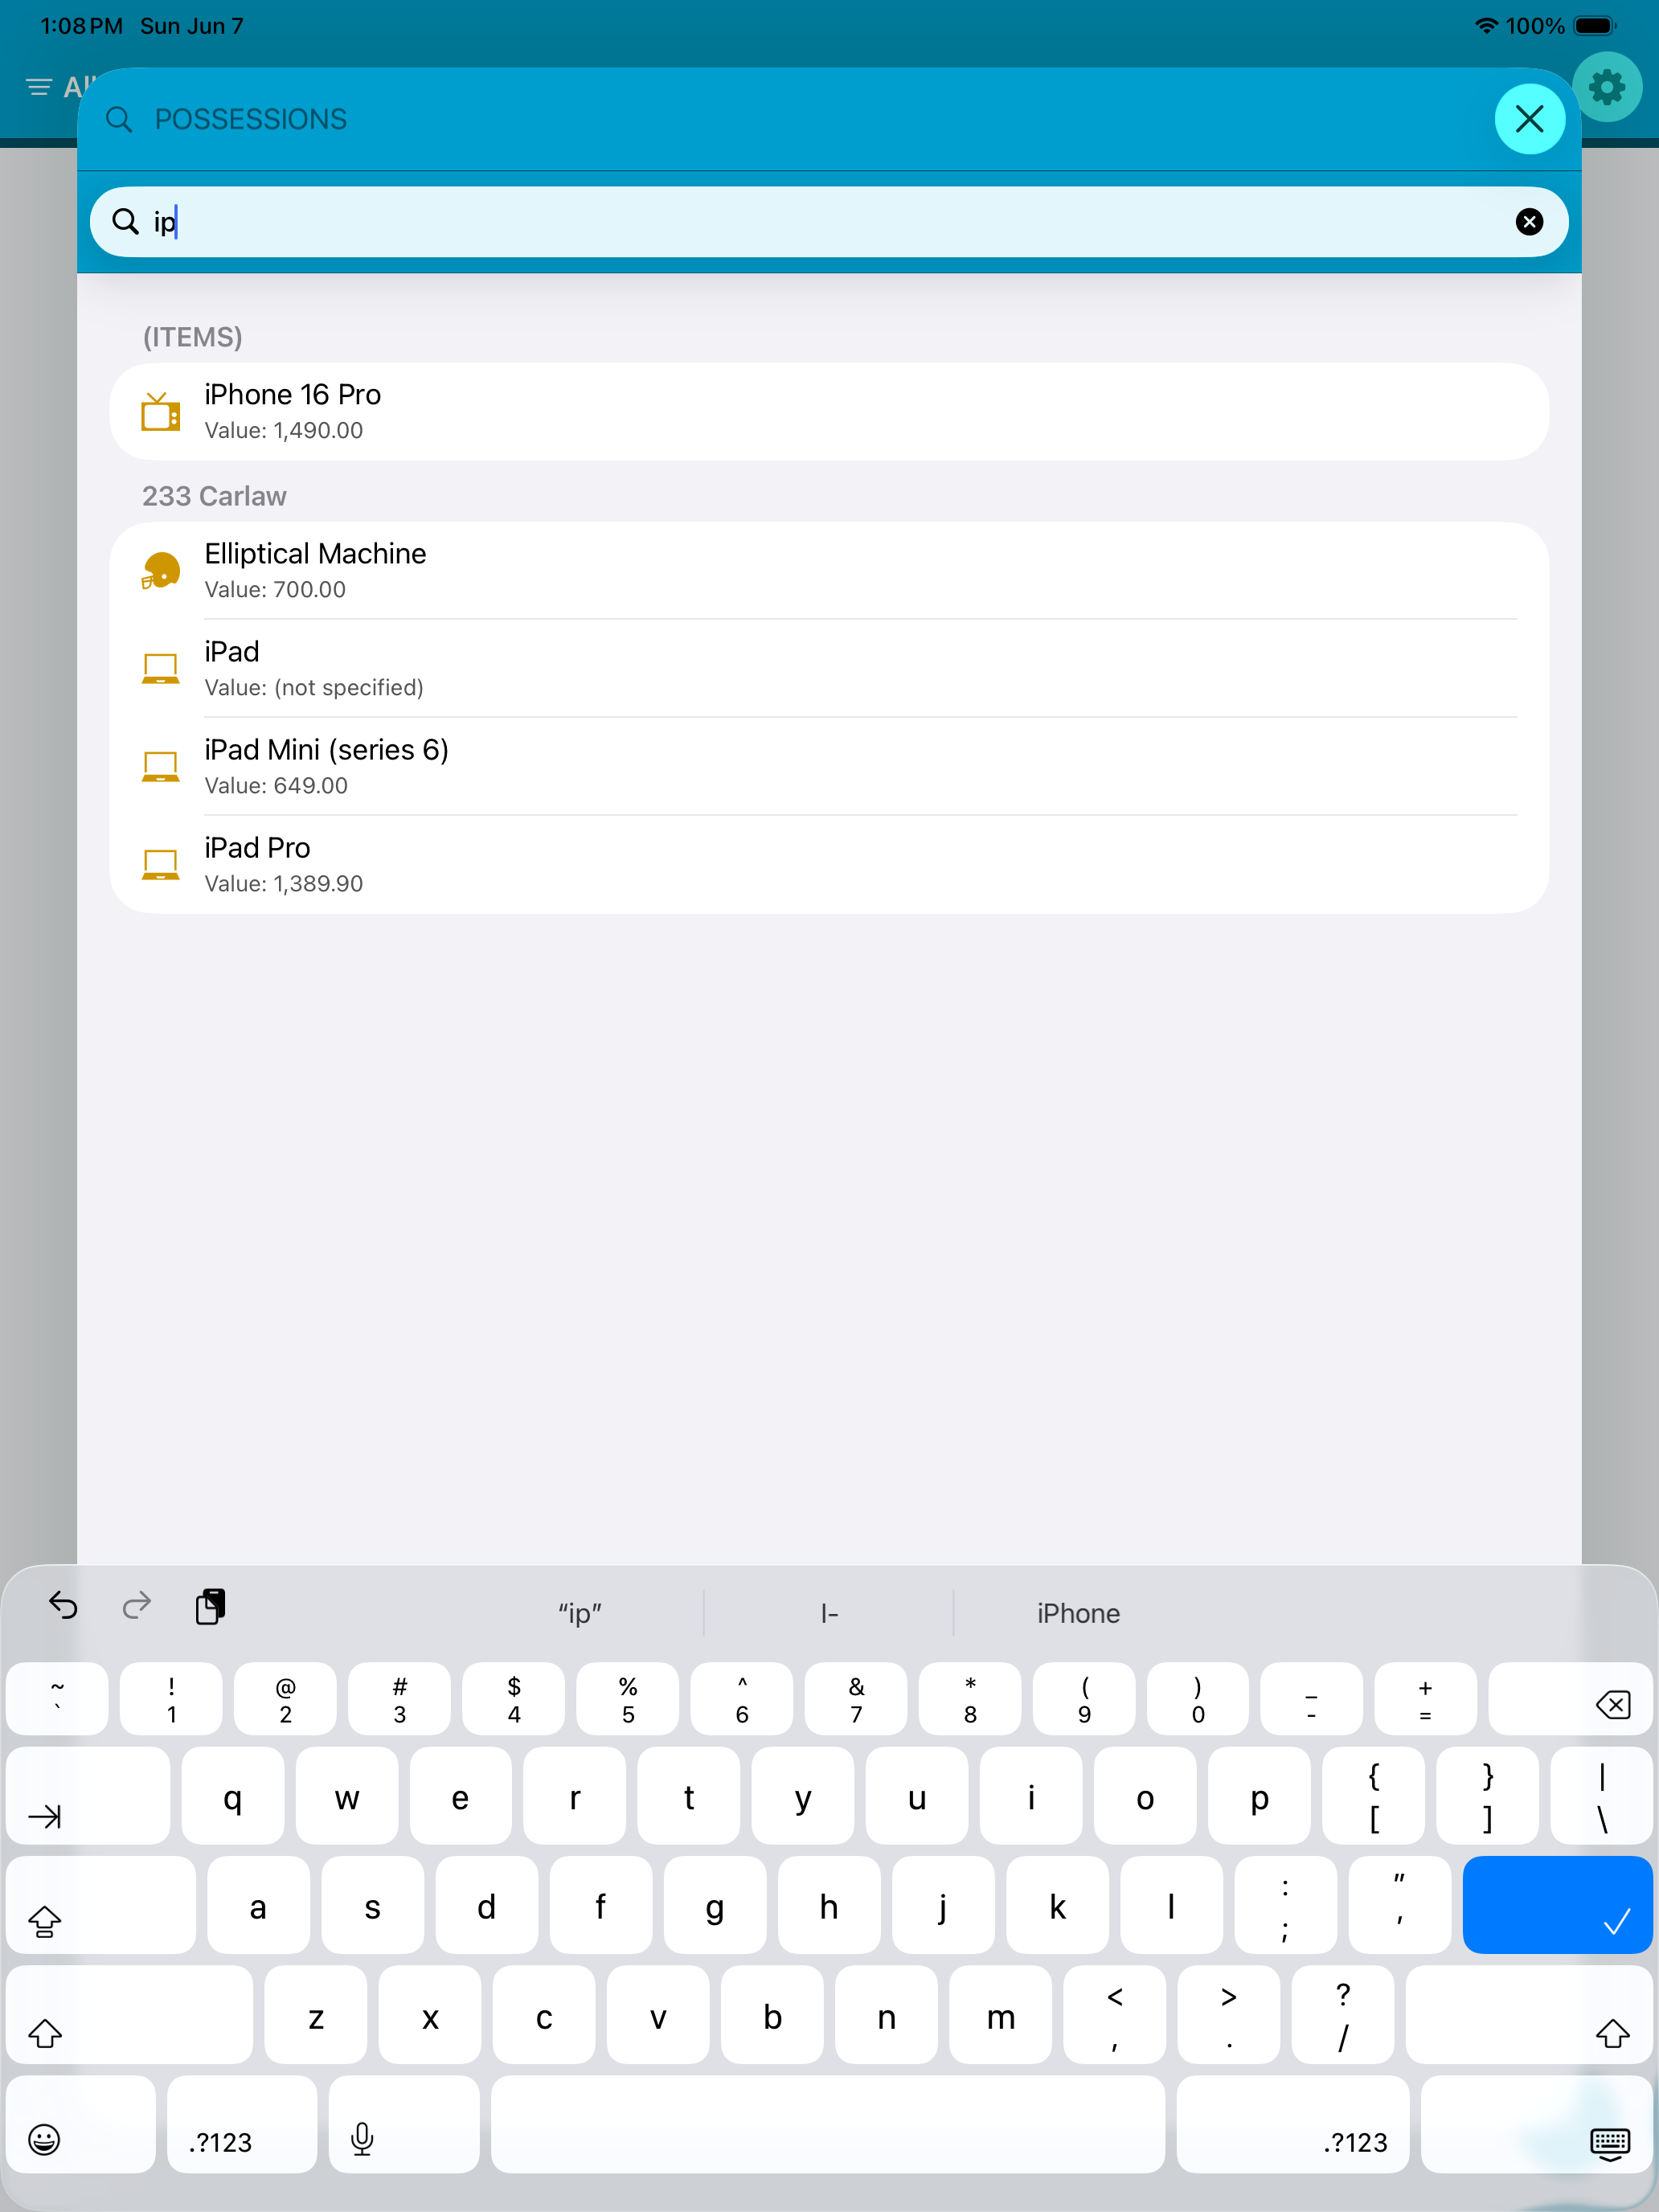Hide the on-screen keyboard
The width and height of the screenshot is (1659, 2212).
tap(1536, 2124)
